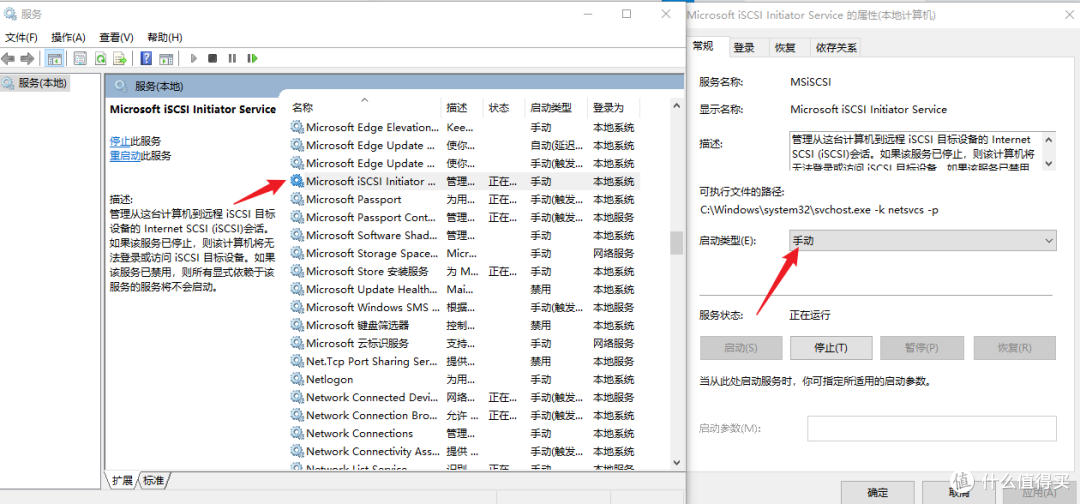Switch to the 标准 view tab

(x=154, y=480)
